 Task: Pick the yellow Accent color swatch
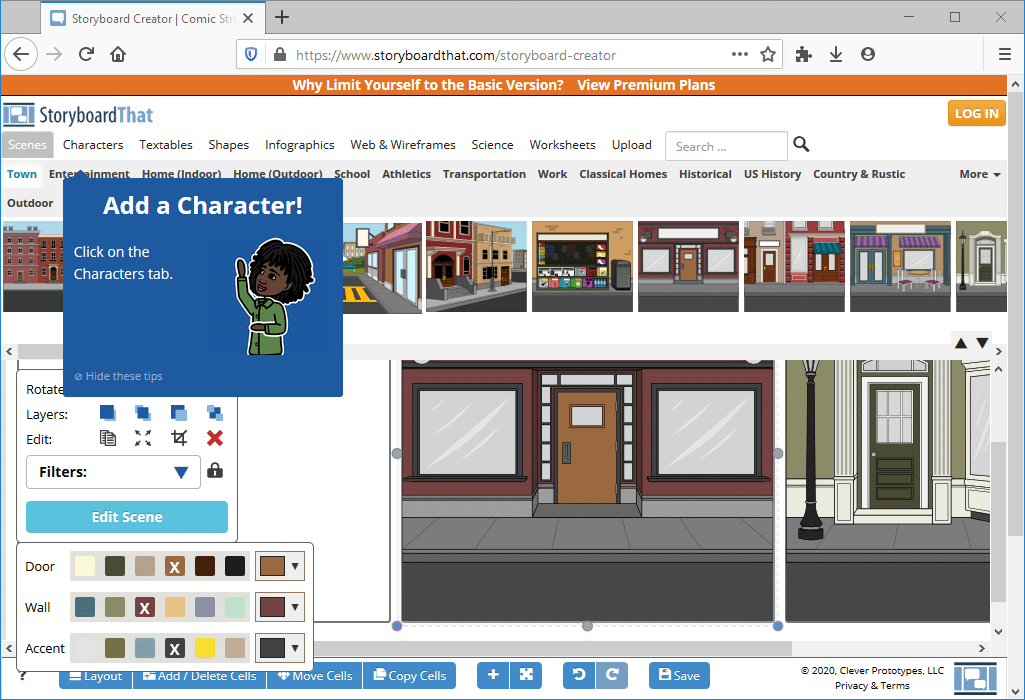[205, 648]
